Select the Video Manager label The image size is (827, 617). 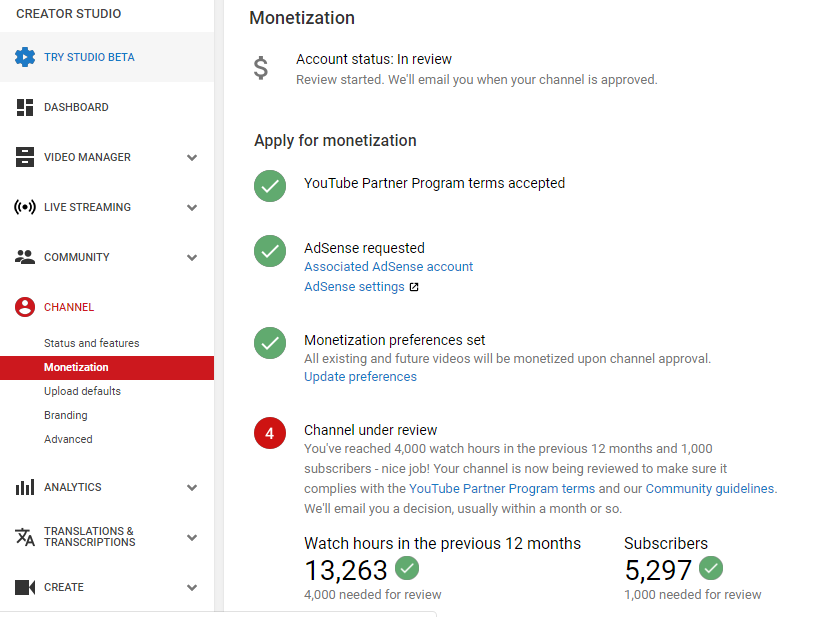point(88,157)
